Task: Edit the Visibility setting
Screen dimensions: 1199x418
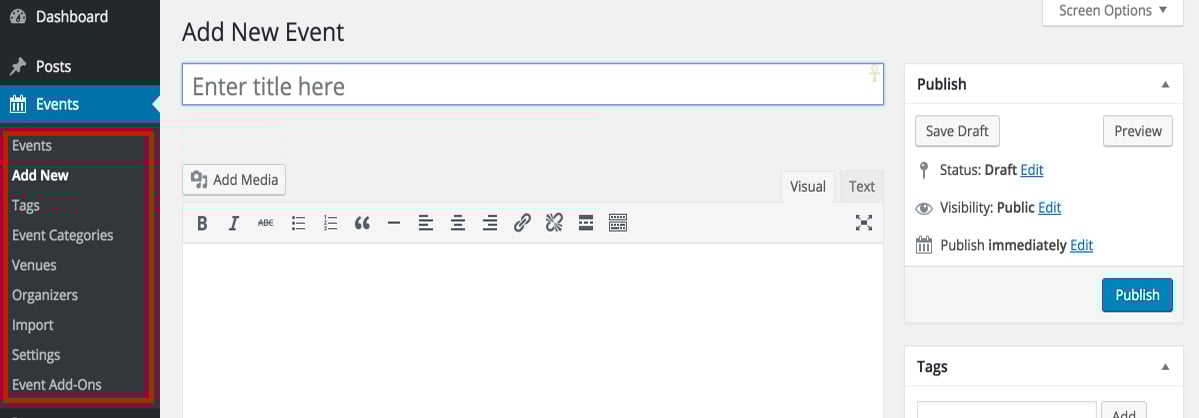Action: [1049, 208]
